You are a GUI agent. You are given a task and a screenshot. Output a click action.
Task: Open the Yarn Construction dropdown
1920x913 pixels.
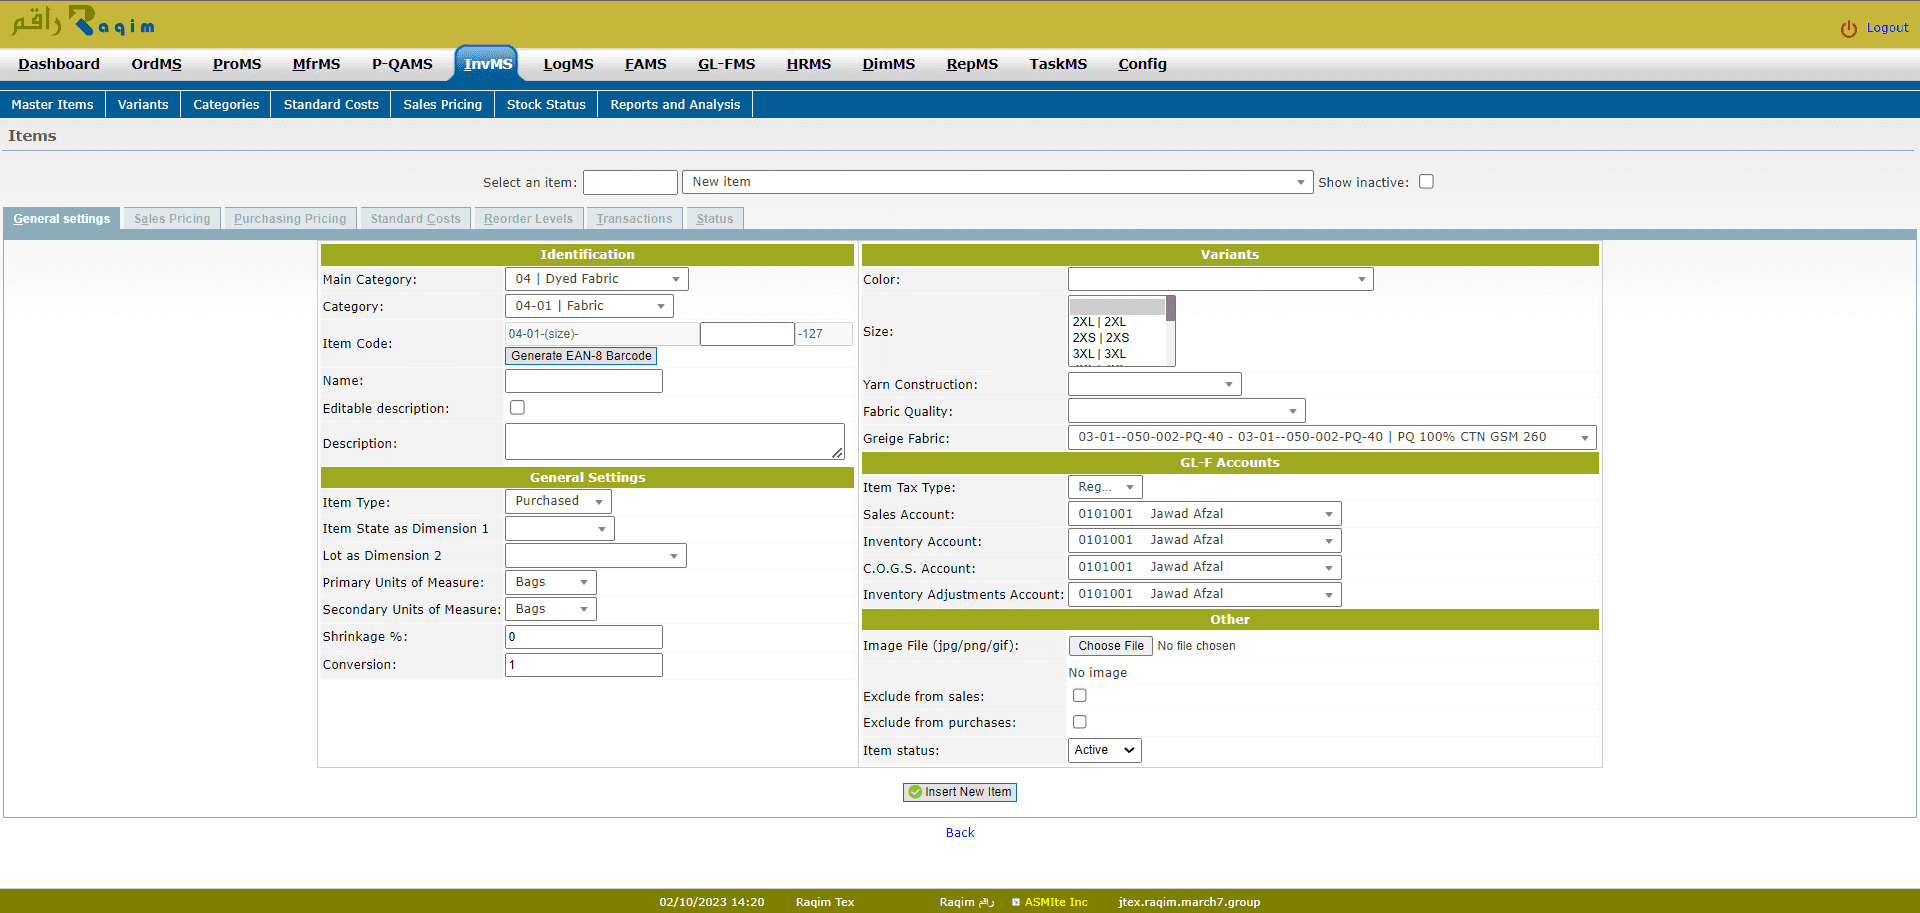pos(1154,384)
